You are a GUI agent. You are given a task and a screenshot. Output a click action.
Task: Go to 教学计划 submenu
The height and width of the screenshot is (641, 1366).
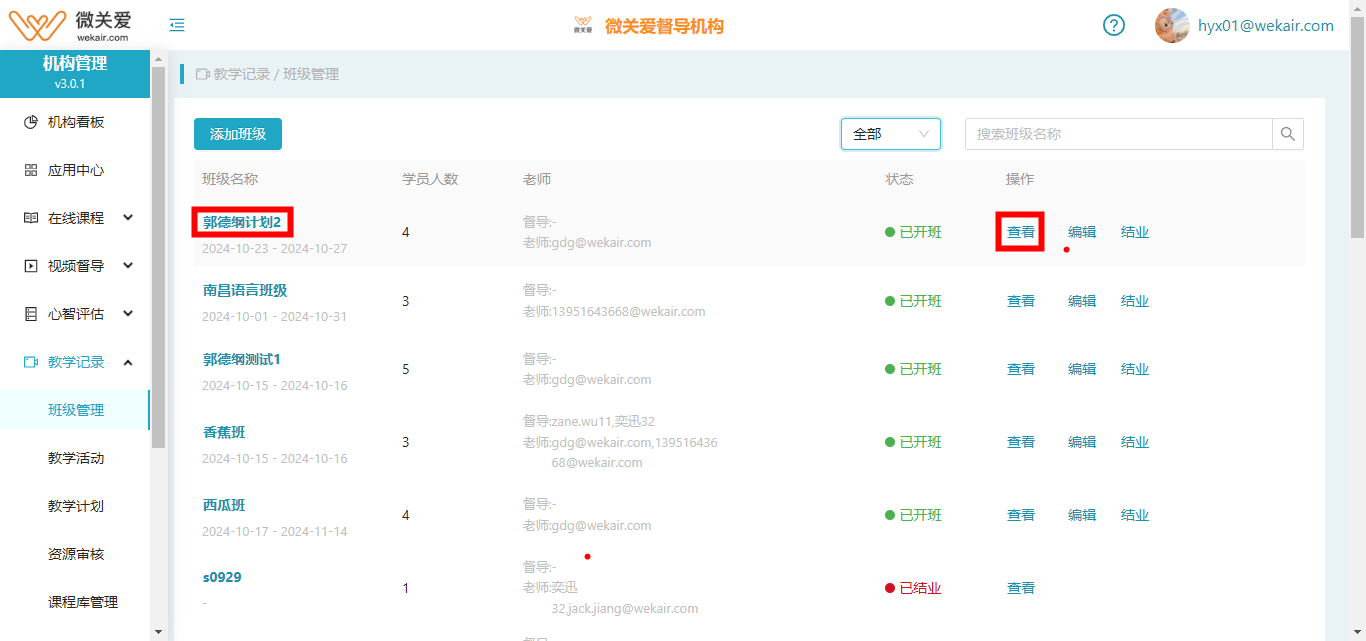pos(75,506)
